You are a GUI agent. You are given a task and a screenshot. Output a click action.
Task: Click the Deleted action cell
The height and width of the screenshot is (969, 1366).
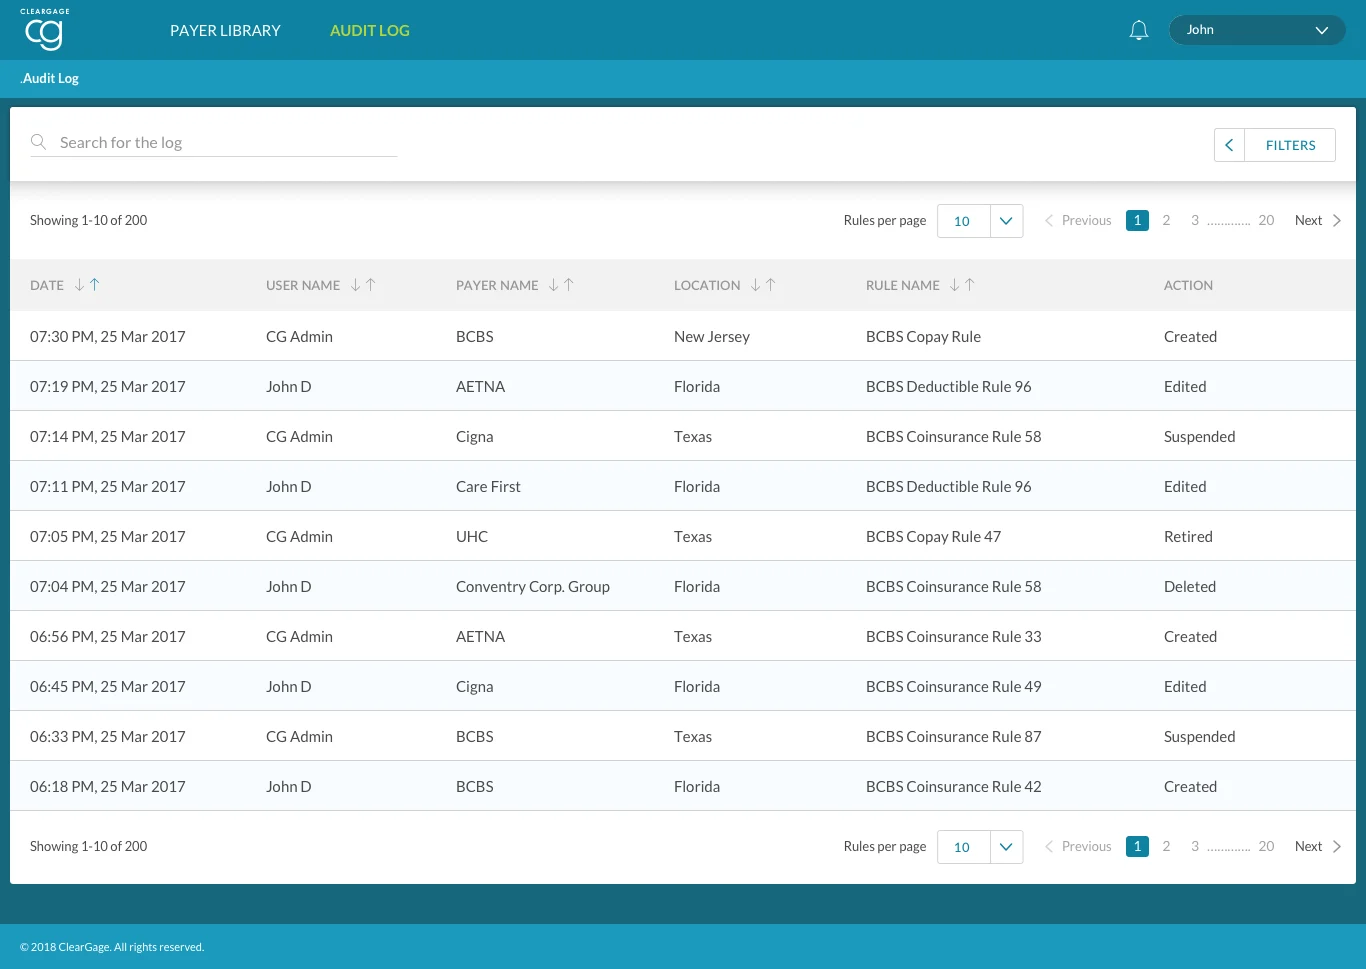[x=1190, y=586]
